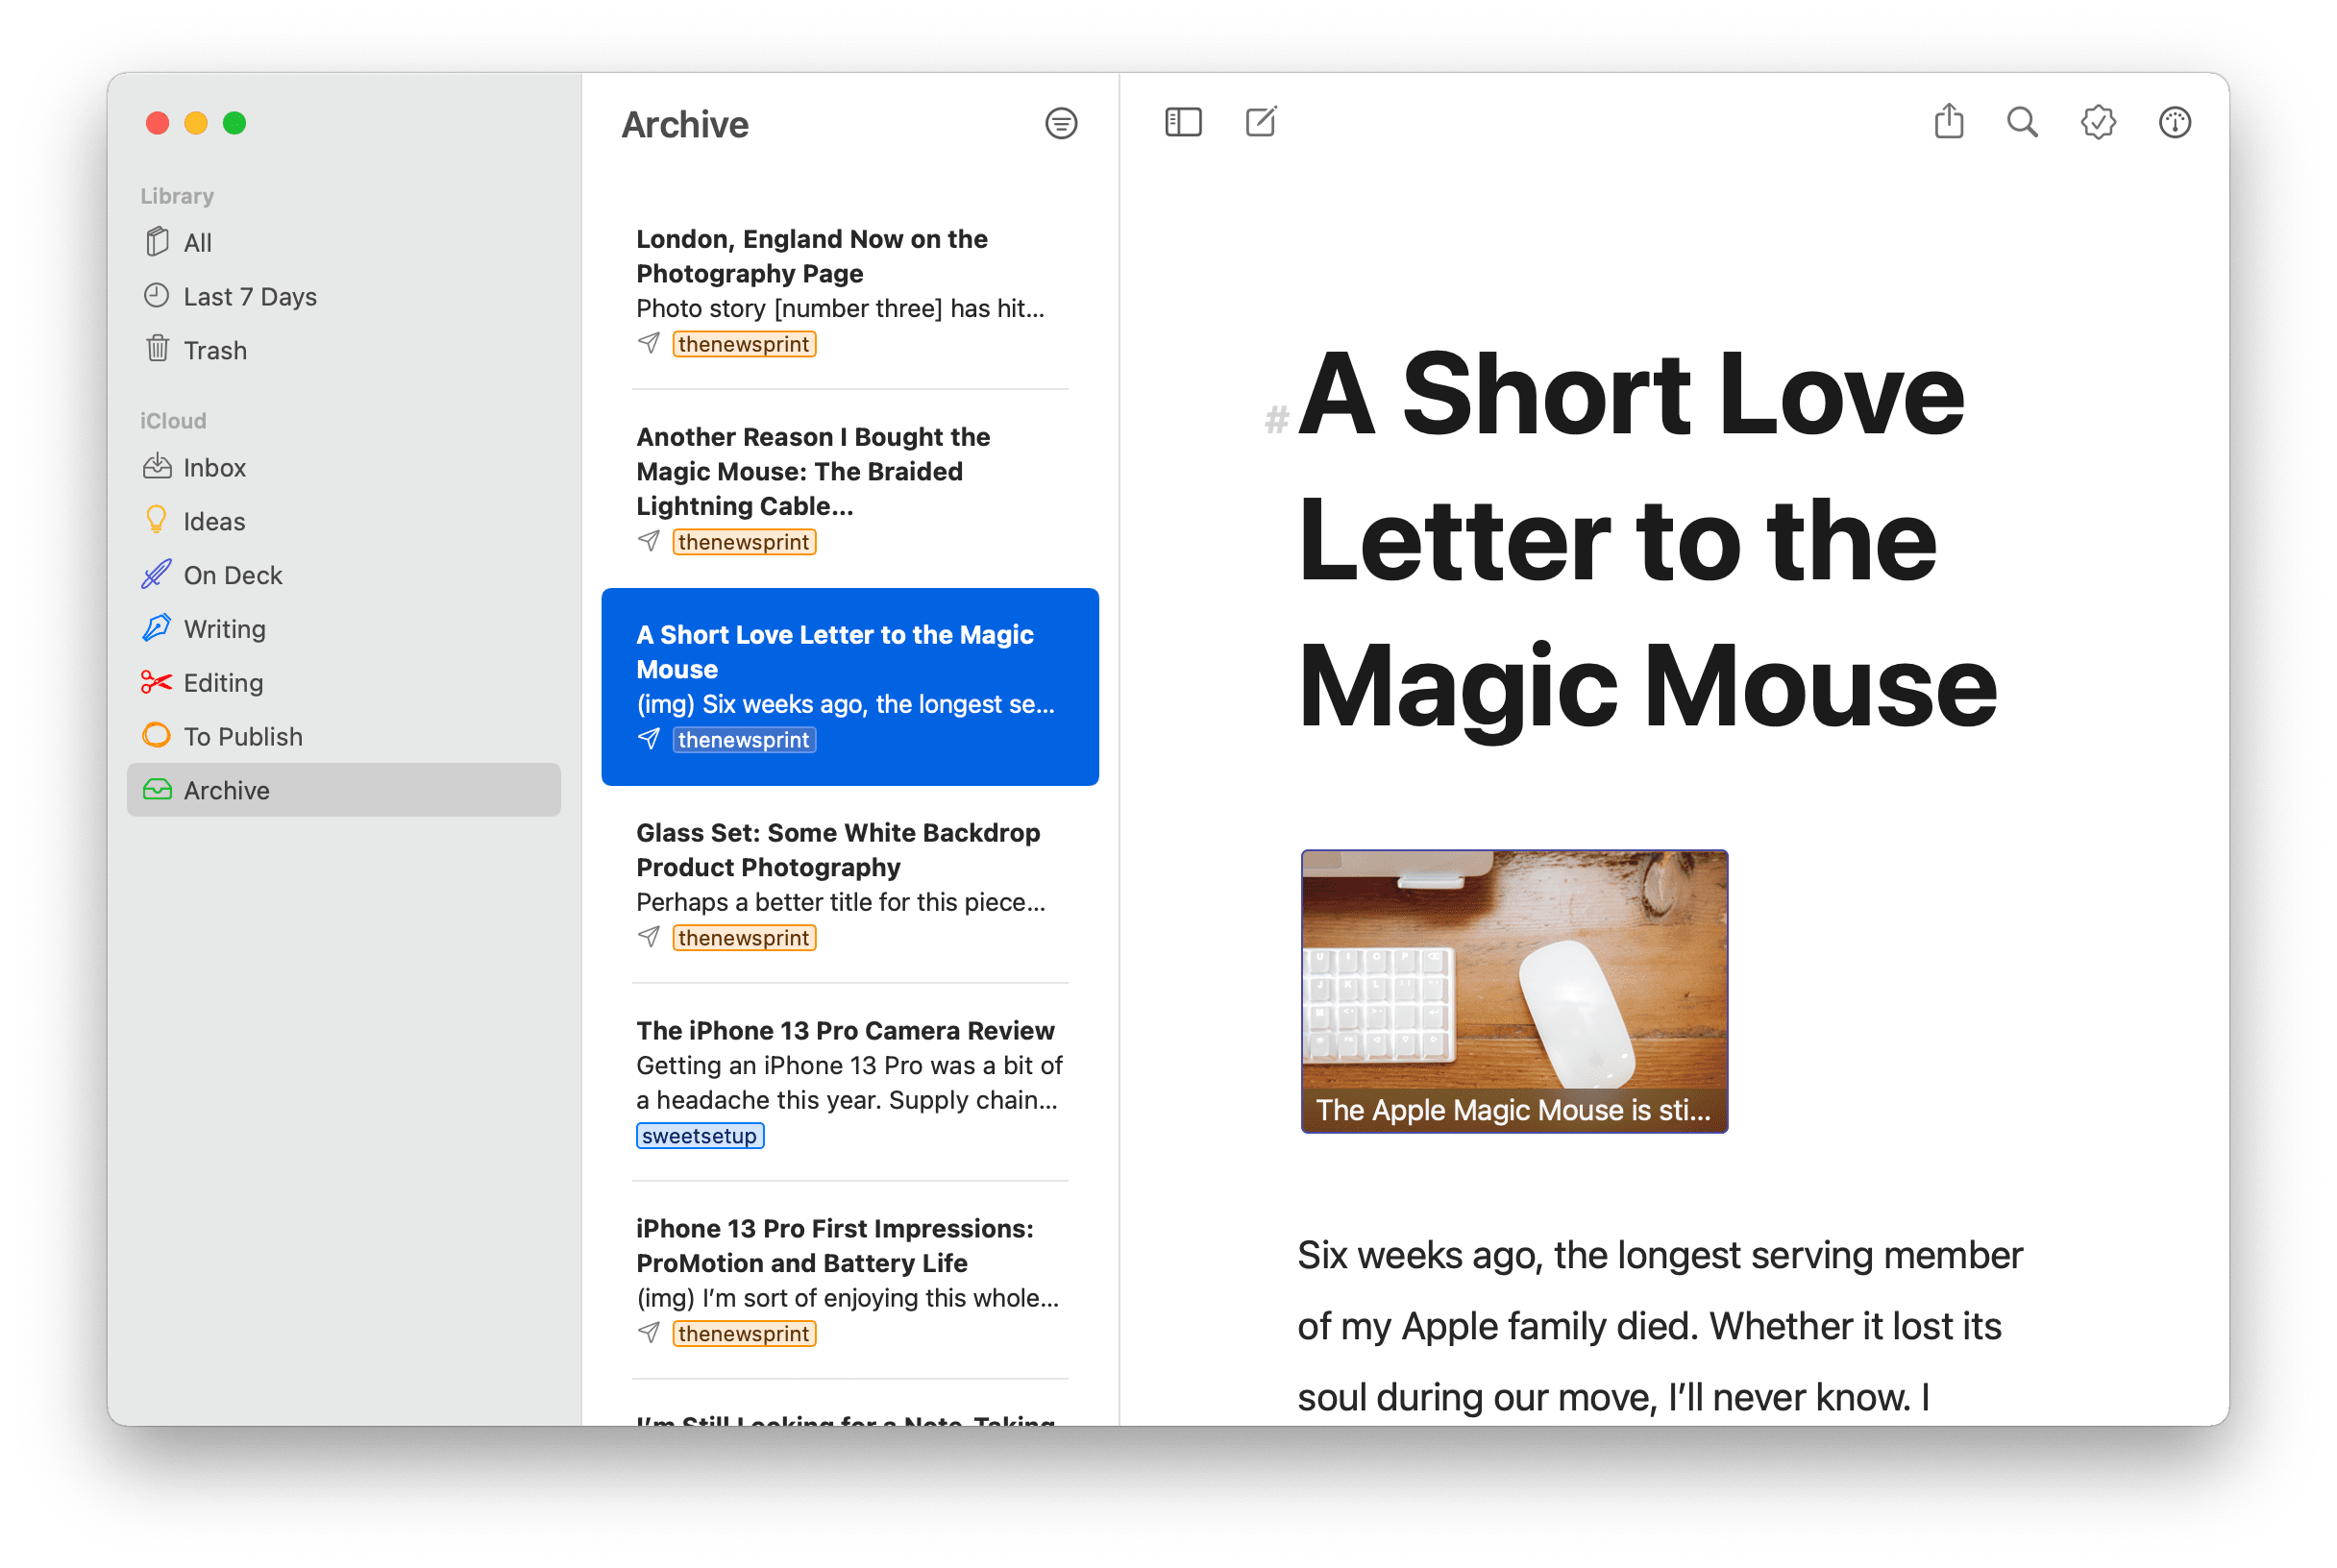Click the Editing scissors icon

[157, 683]
